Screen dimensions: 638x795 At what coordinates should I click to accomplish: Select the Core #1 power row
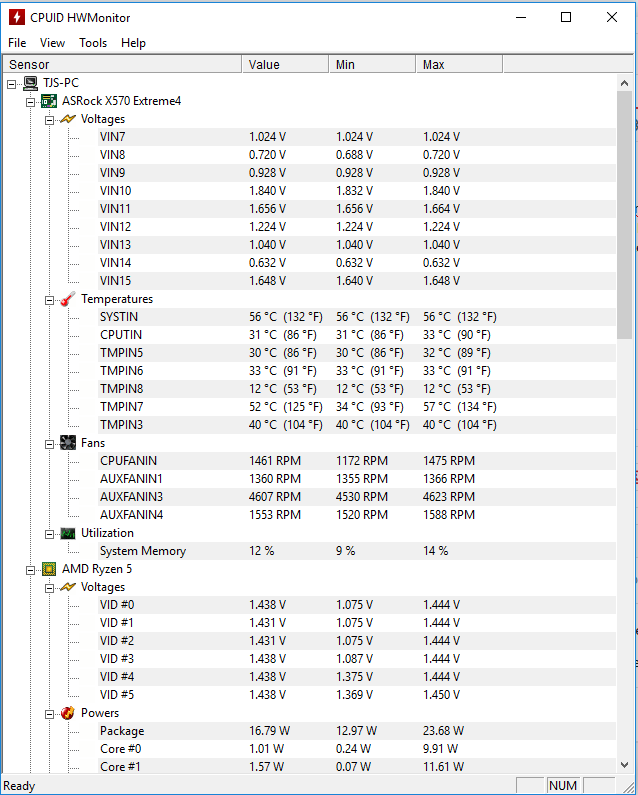(x=357, y=767)
